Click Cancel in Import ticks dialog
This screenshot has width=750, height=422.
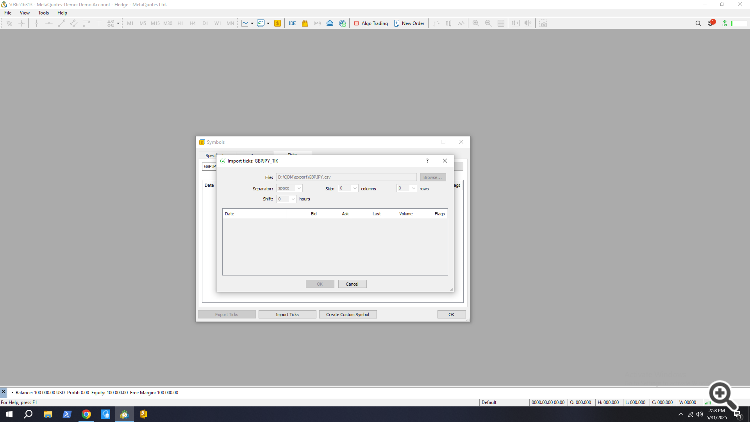(352, 284)
